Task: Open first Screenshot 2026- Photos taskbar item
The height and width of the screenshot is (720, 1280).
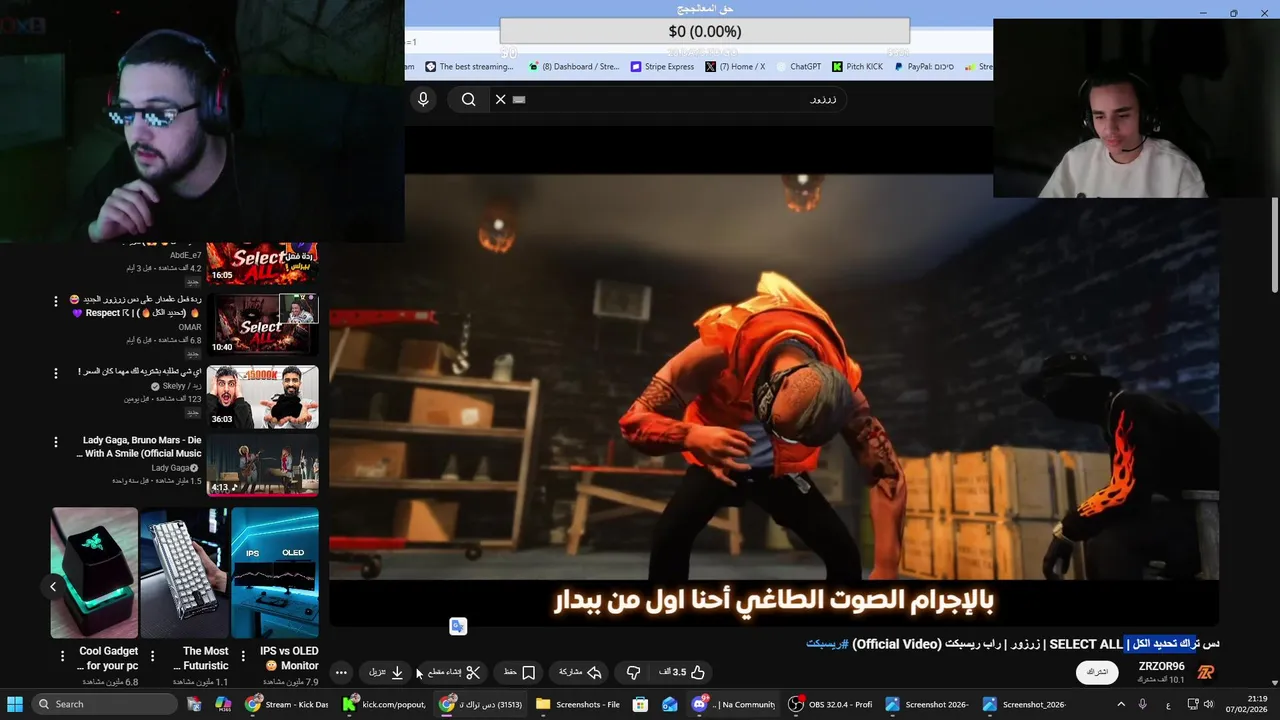Action: [x=927, y=704]
